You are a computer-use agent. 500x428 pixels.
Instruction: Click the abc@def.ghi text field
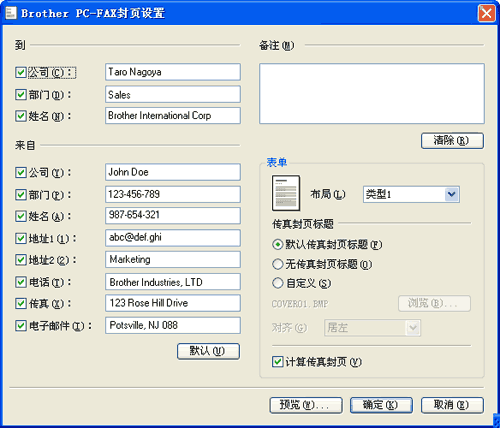point(173,237)
